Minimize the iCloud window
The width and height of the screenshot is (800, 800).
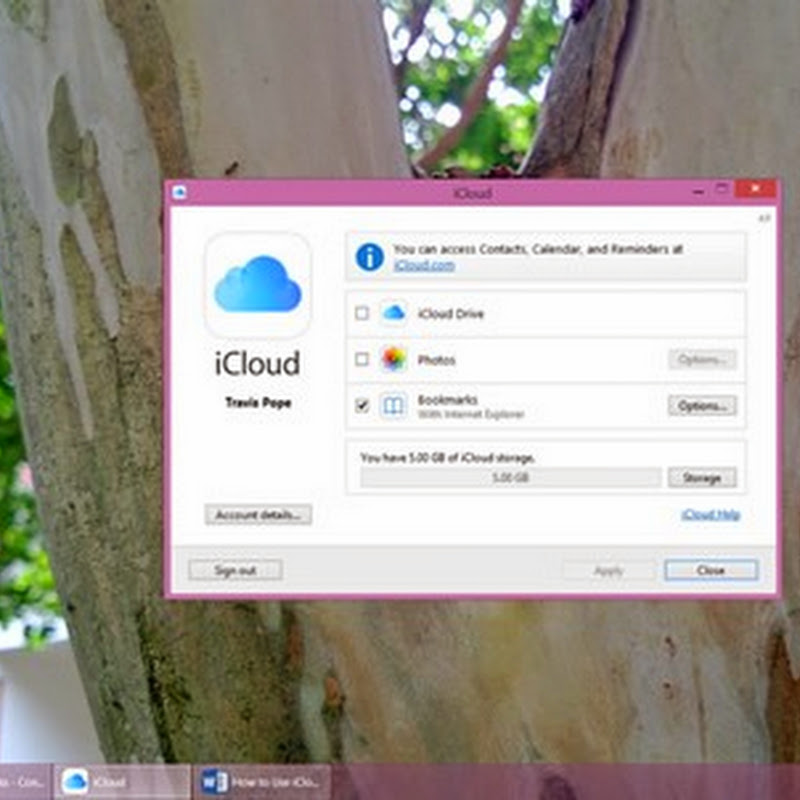[x=698, y=191]
